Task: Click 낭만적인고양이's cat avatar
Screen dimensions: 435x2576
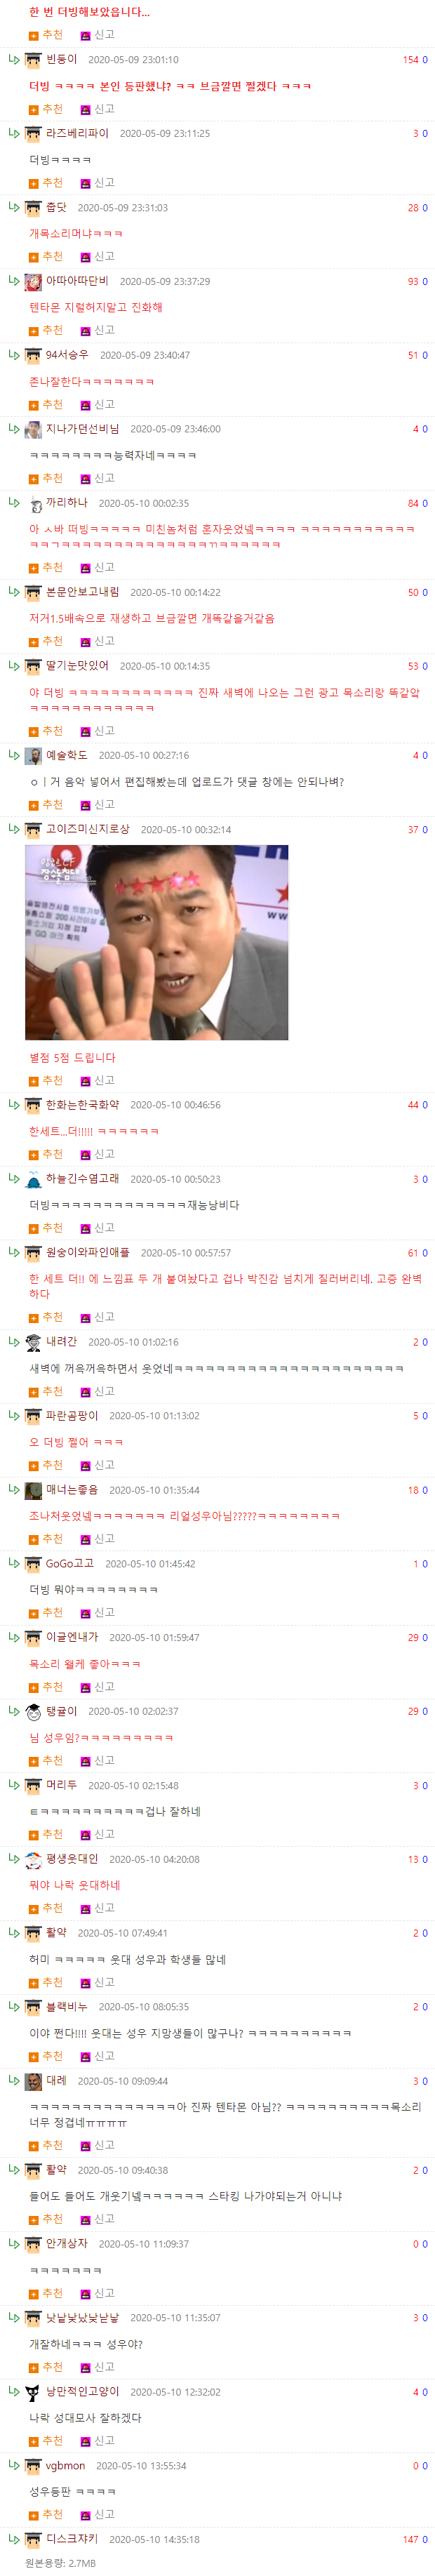Action: [33, 2392]
